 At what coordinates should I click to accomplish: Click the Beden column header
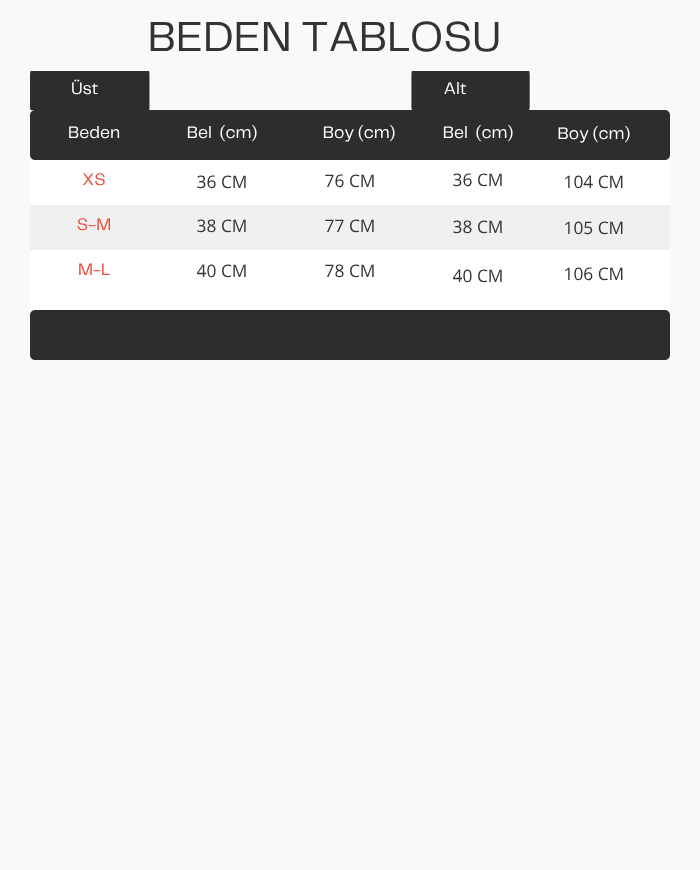click(94, 133)
